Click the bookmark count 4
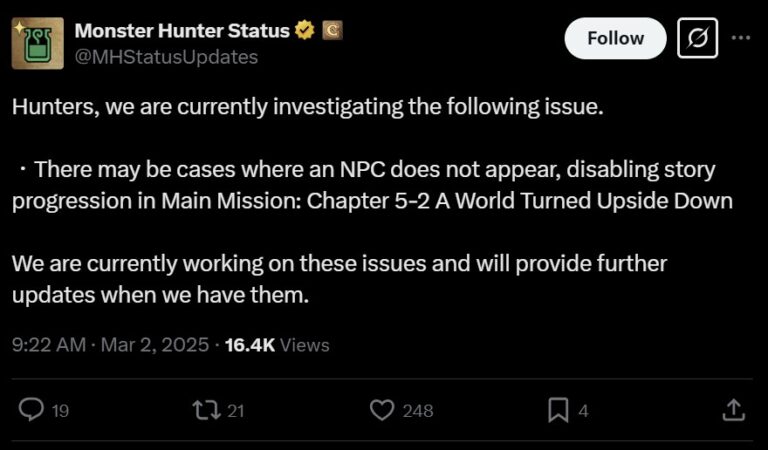The width and height of the screenshot is (768, 450). (x=583, y=410)
